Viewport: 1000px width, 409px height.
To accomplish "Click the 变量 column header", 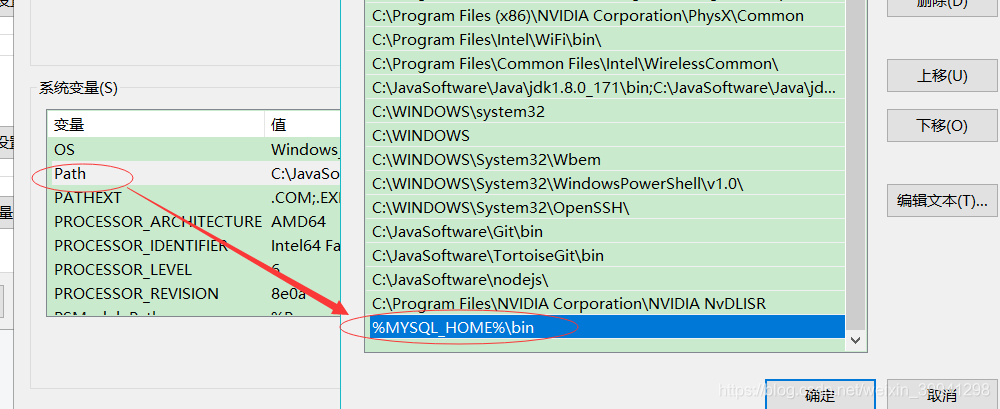I will [156, 124].
